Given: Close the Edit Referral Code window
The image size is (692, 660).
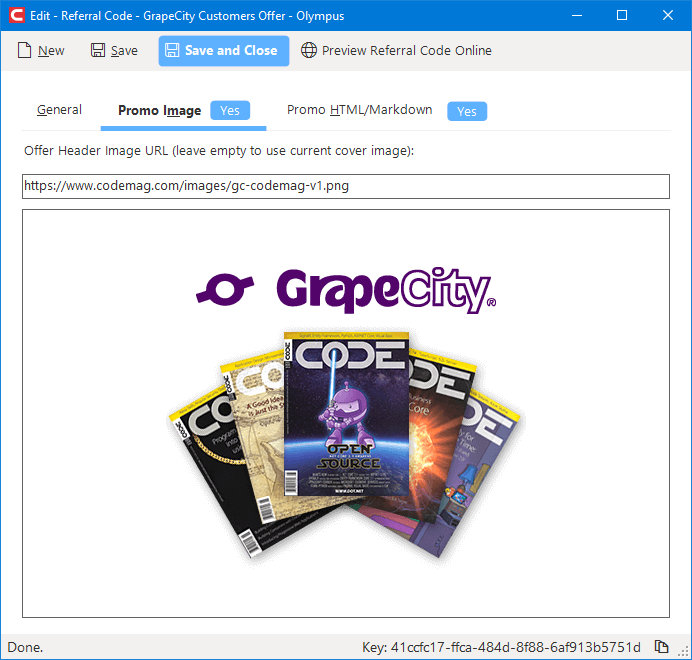Looking at the screenshot, I should tap(668, 15).
